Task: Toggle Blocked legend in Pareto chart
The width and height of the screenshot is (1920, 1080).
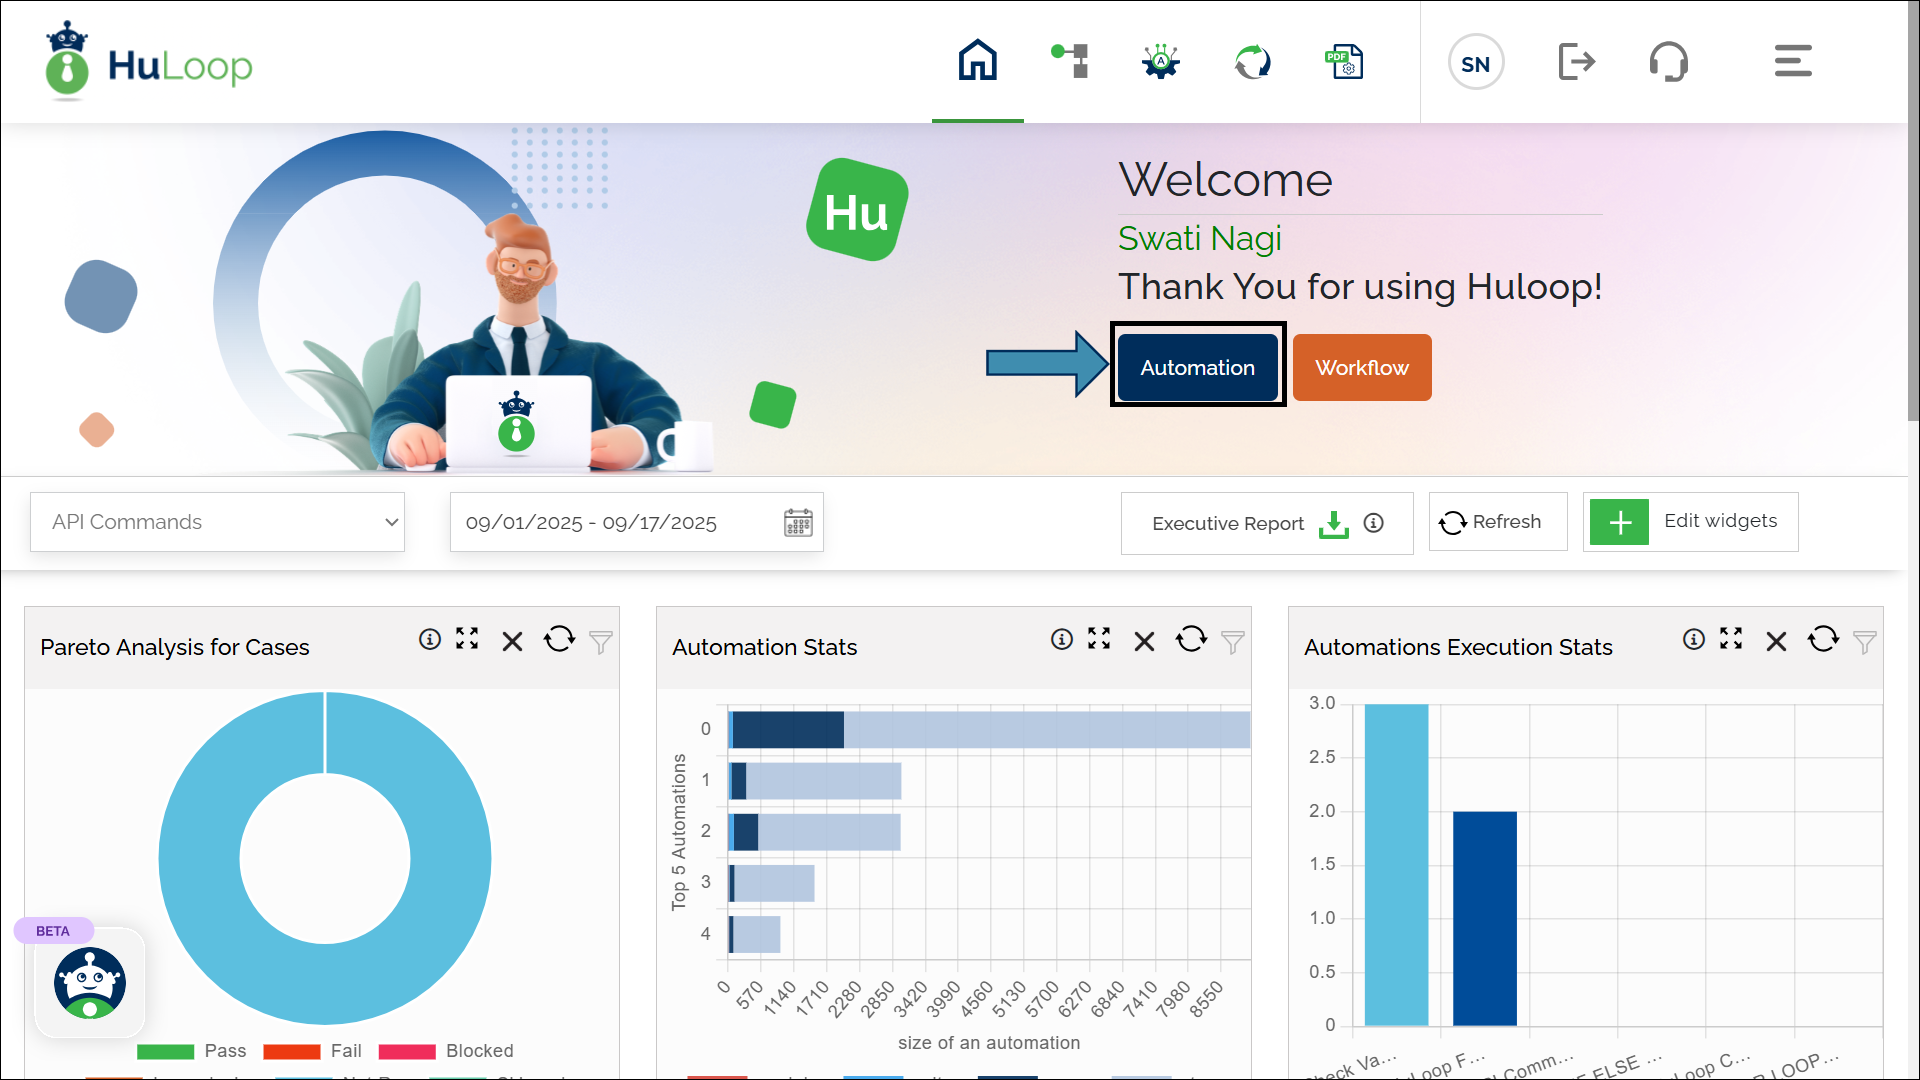Action: [446, 1051]
